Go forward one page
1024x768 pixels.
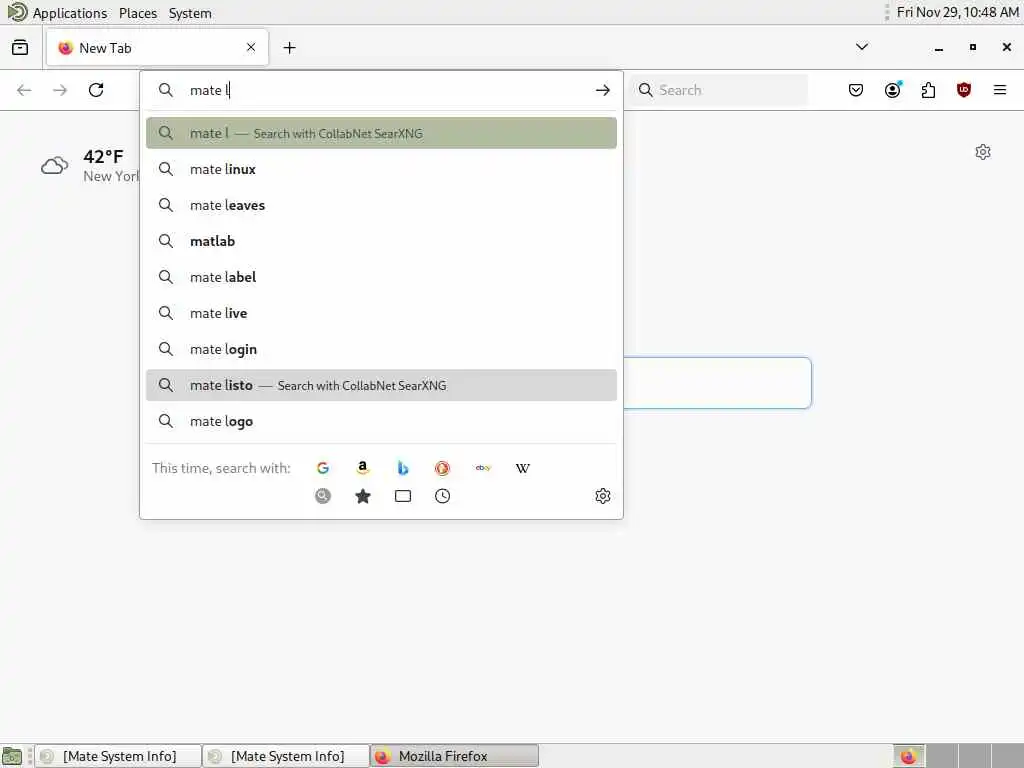click(x=60, y=90)
